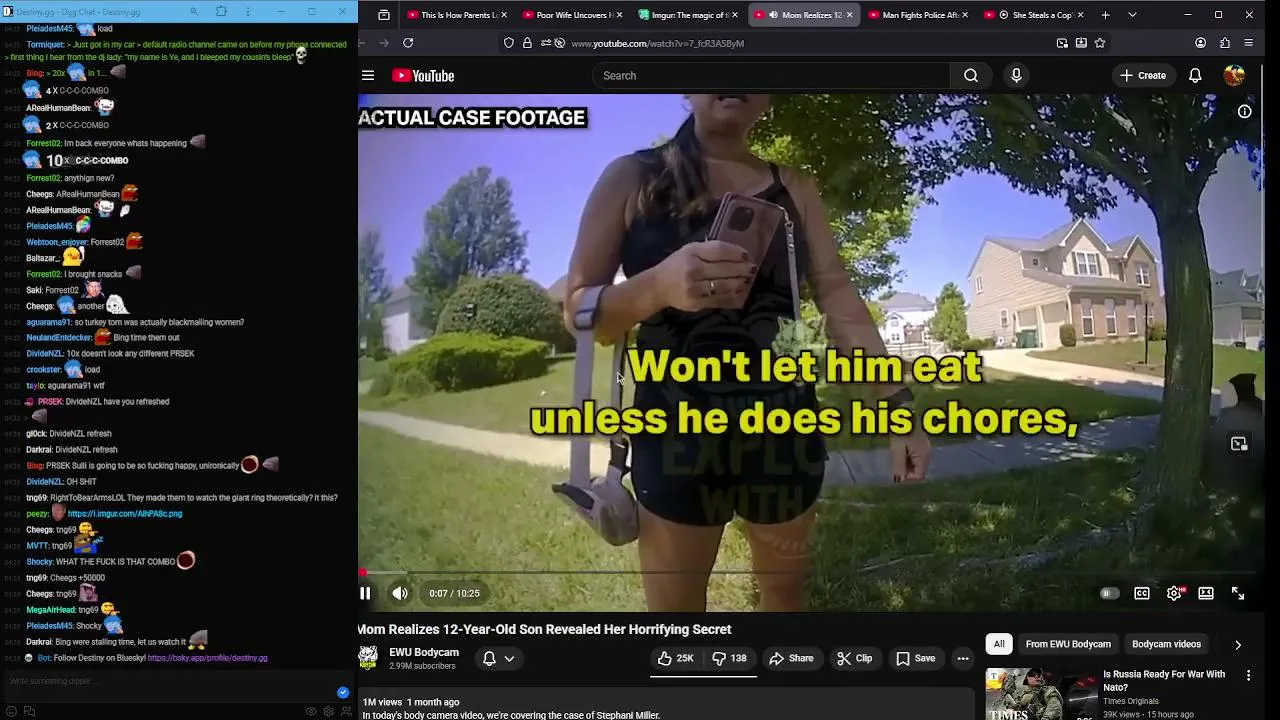Select the All filter chip
1280x720 pixels.
coord(999,644)
